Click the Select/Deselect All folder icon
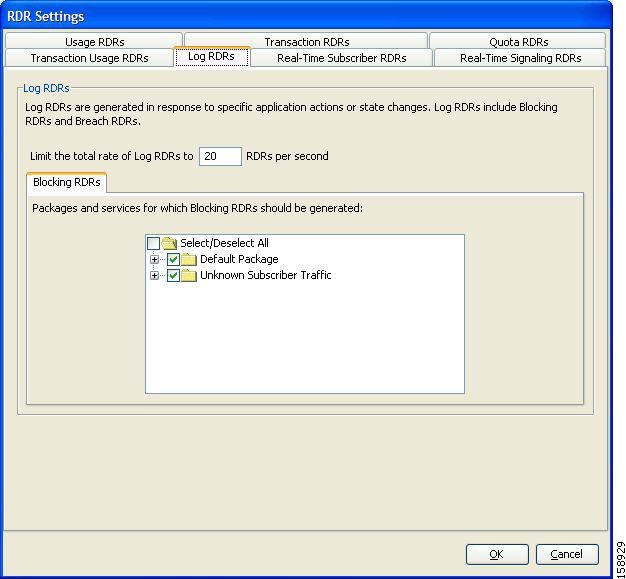 169,243
